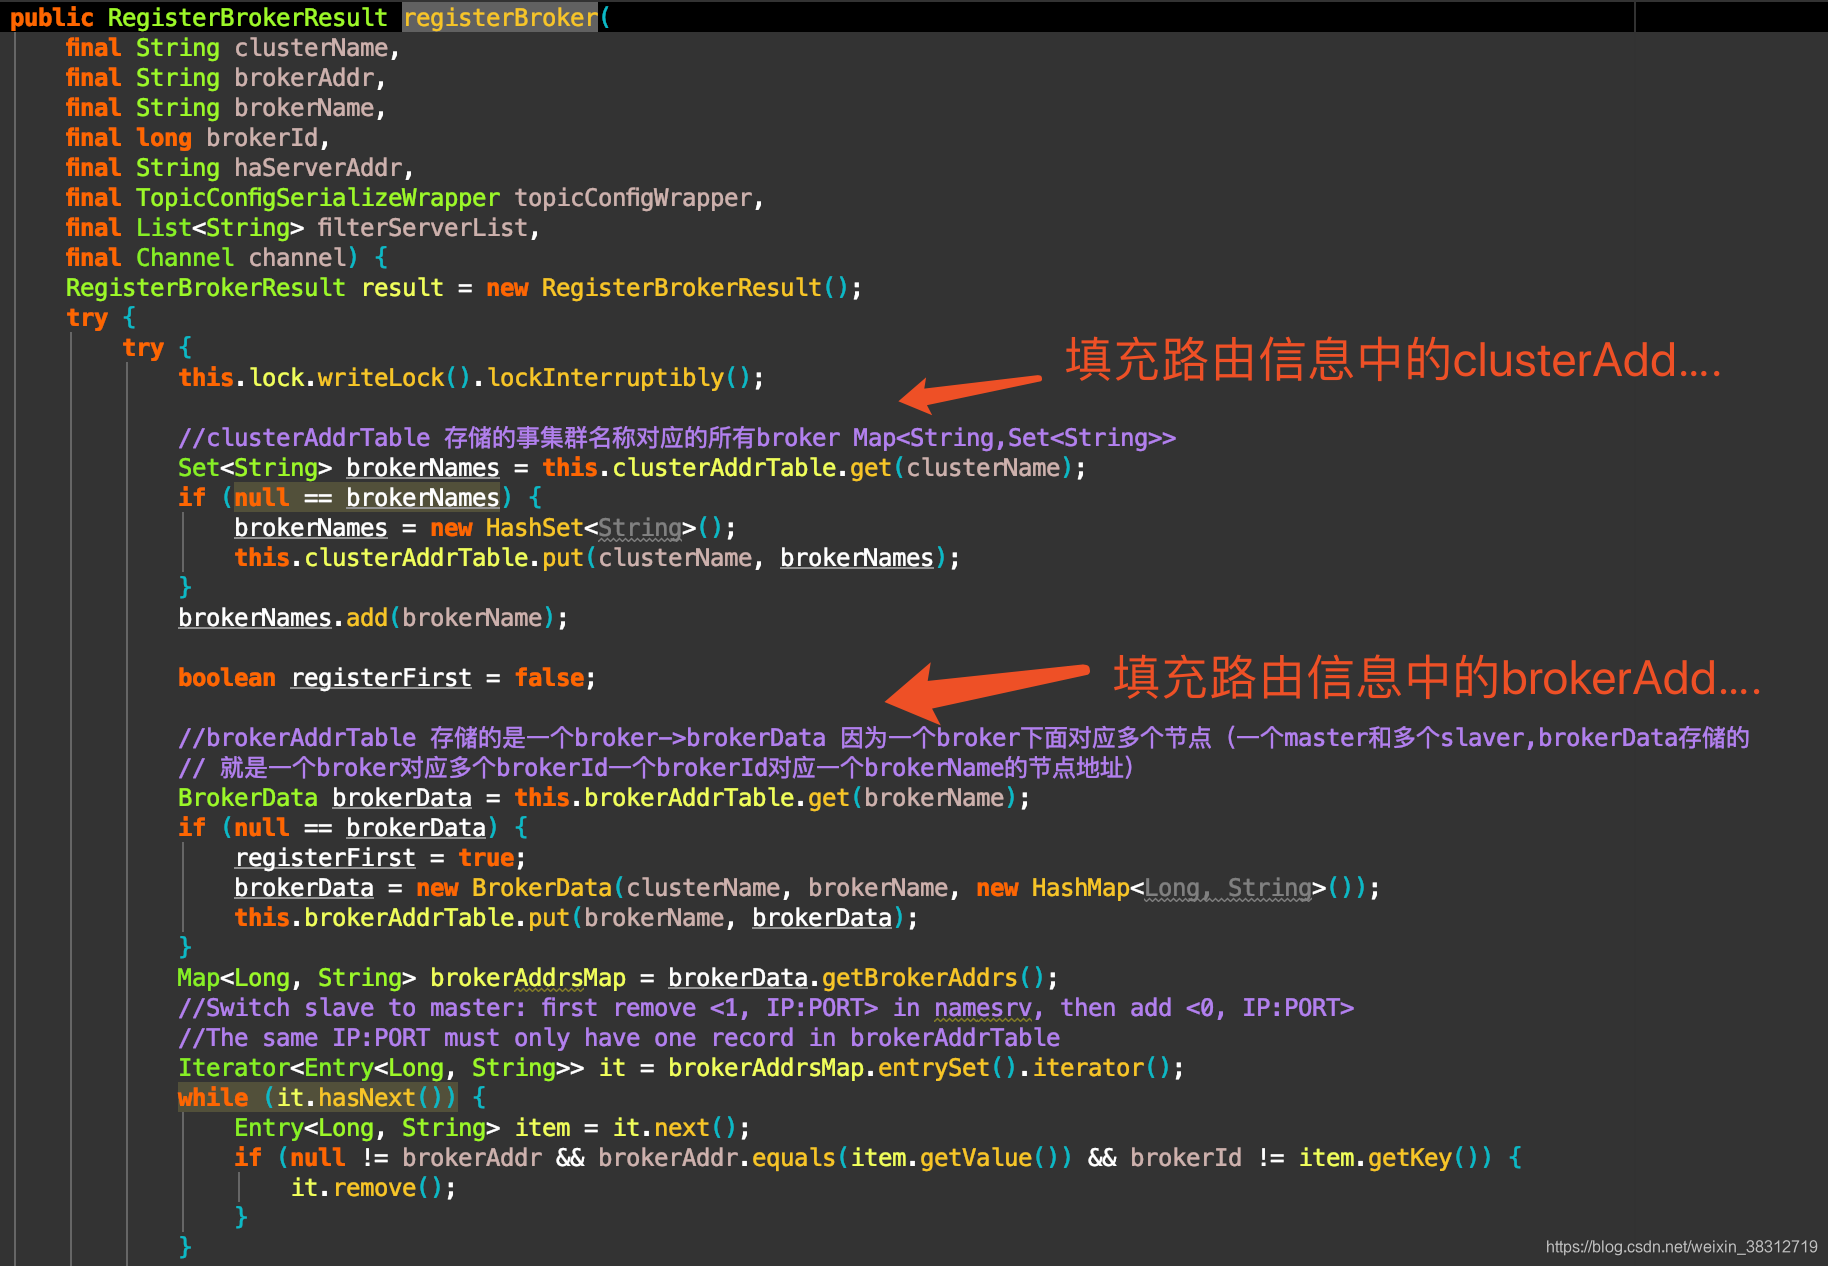Click Entry item = it.next() line
This screenshot has width=1828, height=1266.
point(492,1127)
